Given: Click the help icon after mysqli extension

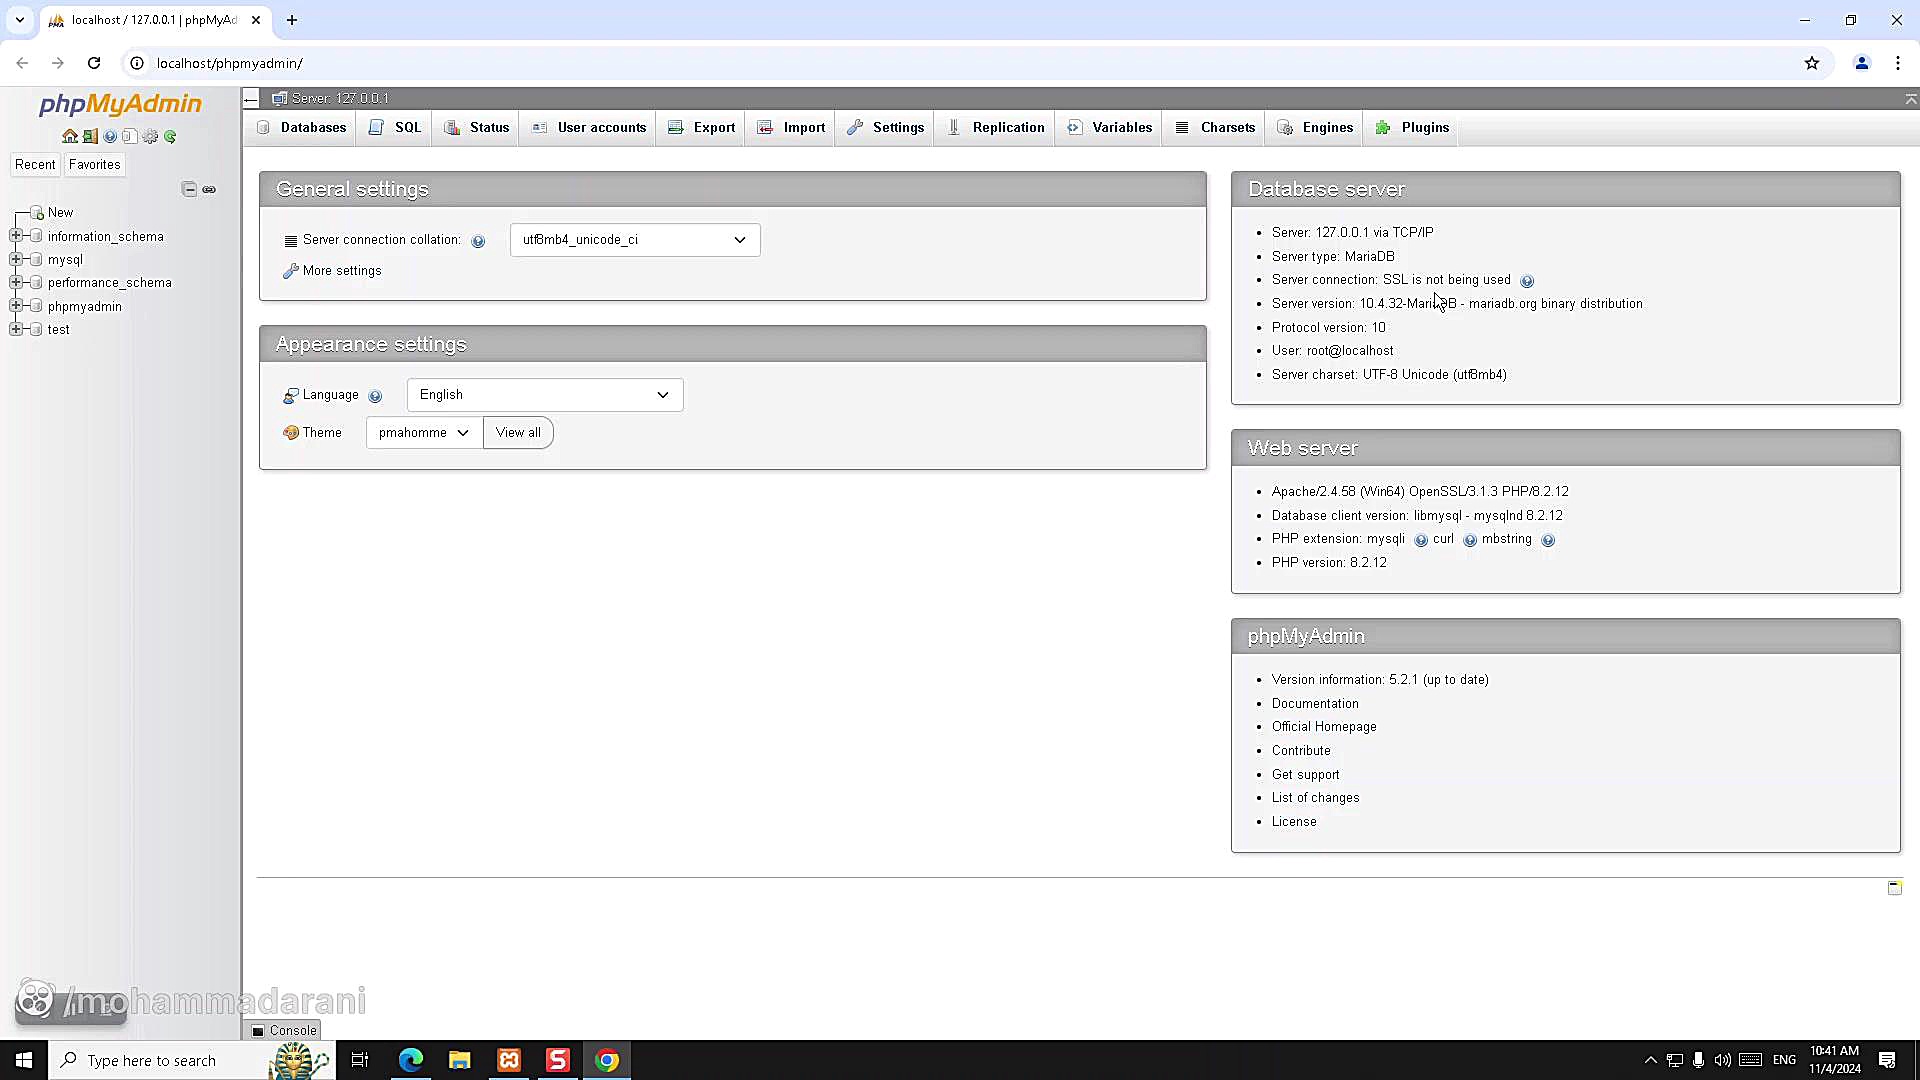Looking at the screenshot, I should pos(1421,540).
